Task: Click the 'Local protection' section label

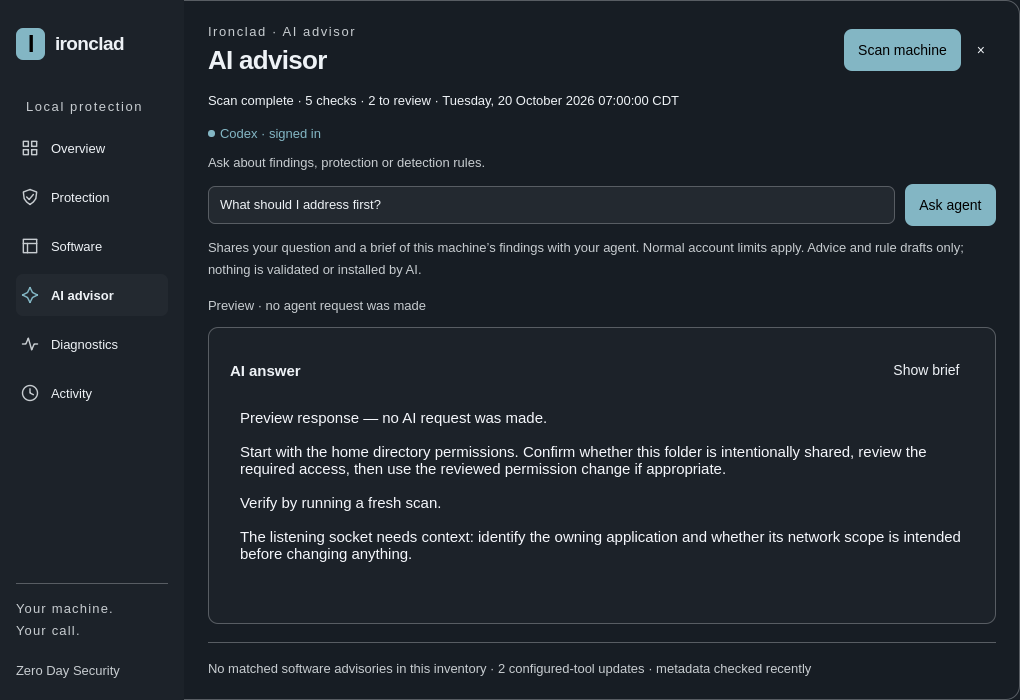Action: (84, 107)
